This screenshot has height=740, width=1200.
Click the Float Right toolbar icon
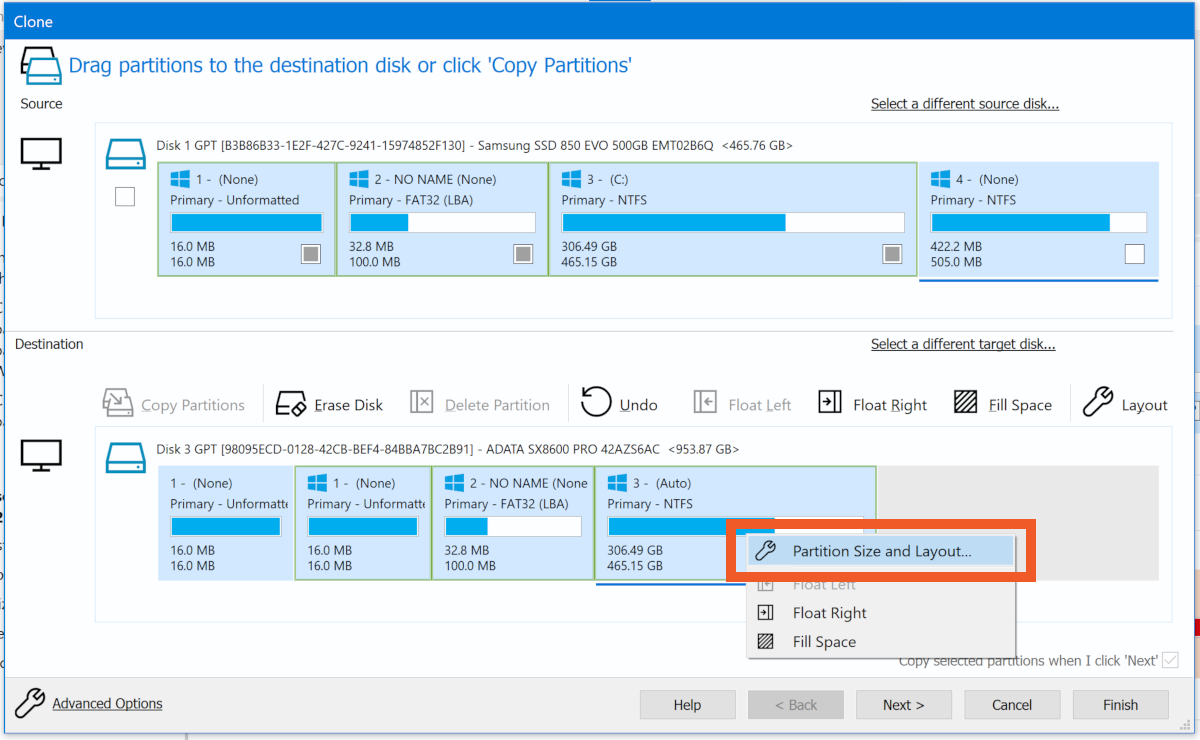tap(830, 403)
